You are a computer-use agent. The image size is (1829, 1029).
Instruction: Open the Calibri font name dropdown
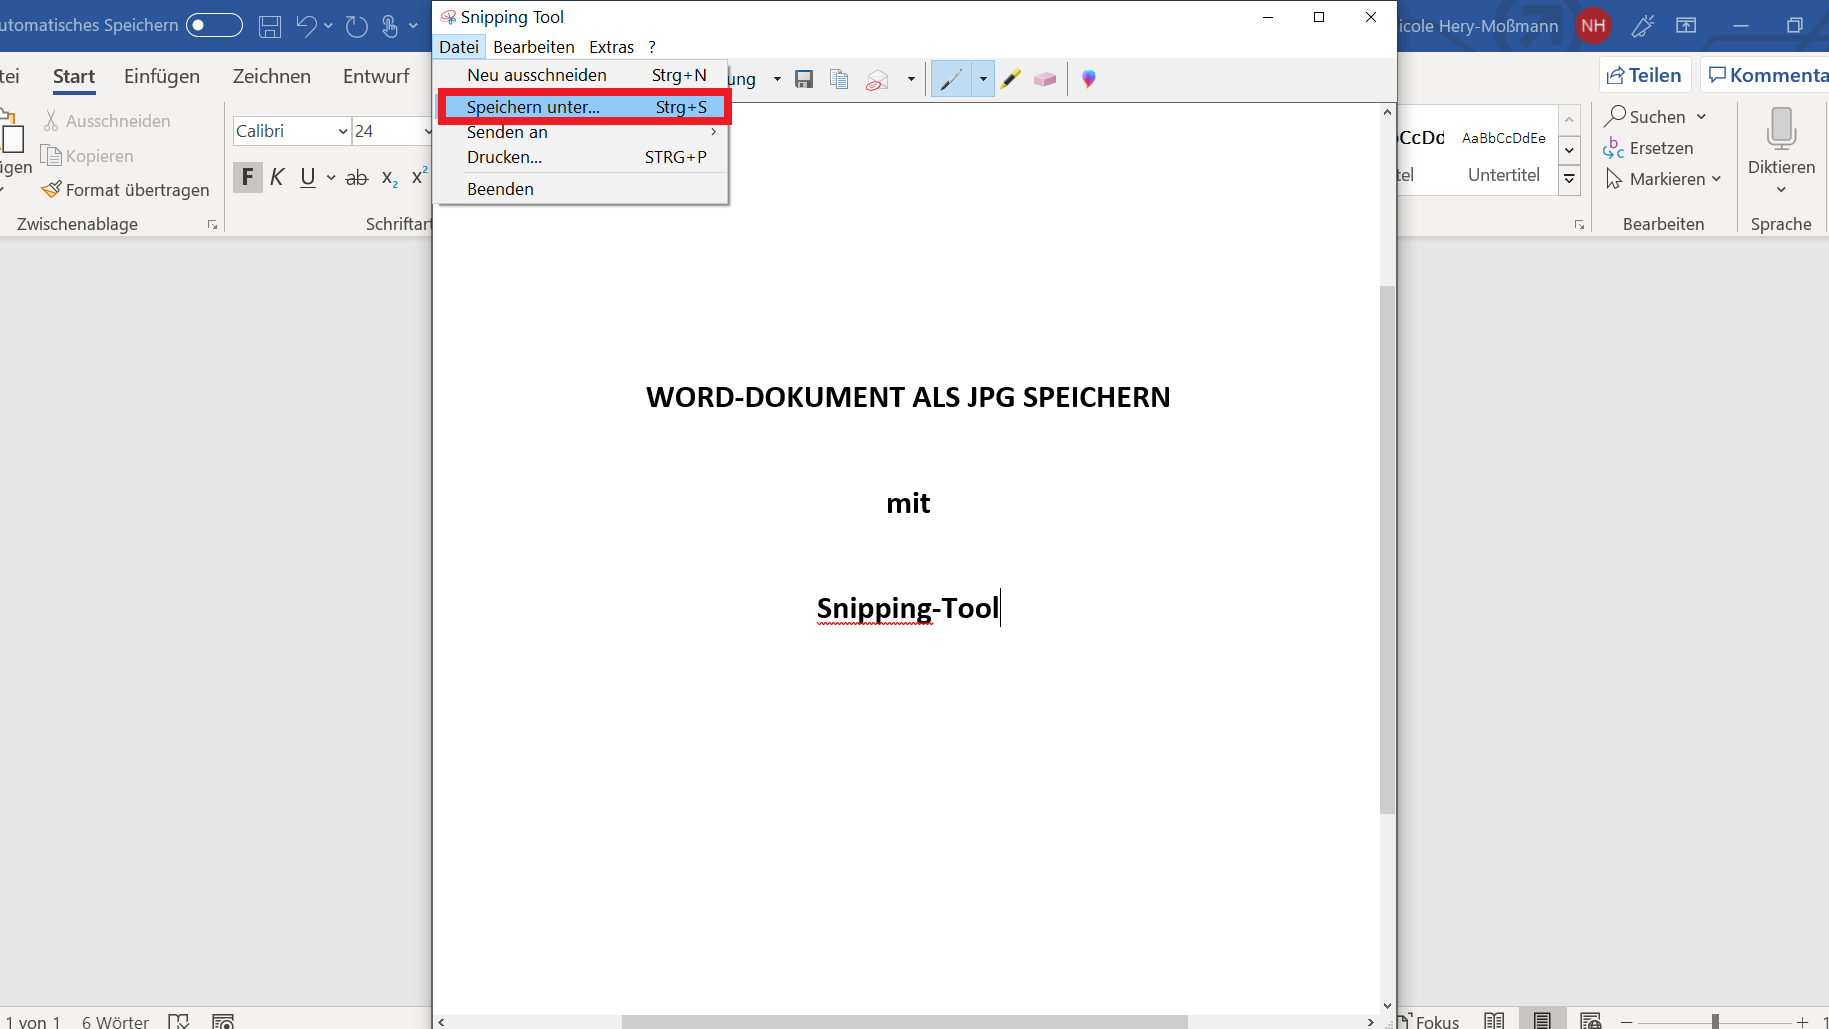pyautogui.click(x=343, y=131)
